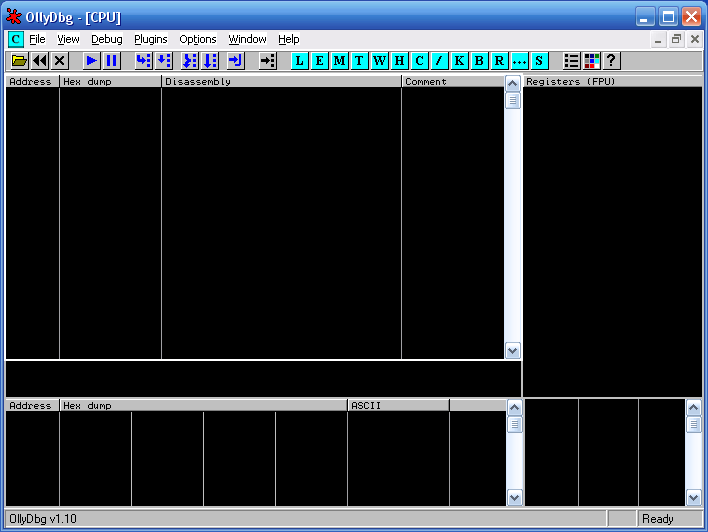
Task: Click Registers (FPU) header bar
Action: click(x=613, y=81)
